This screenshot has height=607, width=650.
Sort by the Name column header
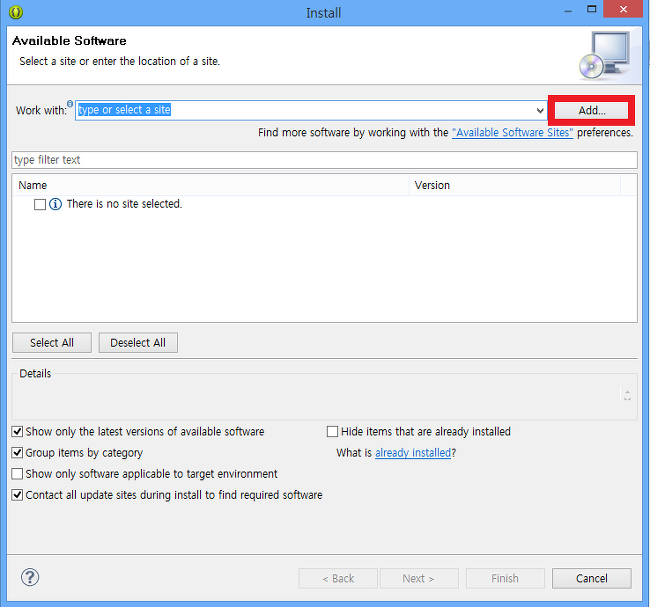(211, 185)
